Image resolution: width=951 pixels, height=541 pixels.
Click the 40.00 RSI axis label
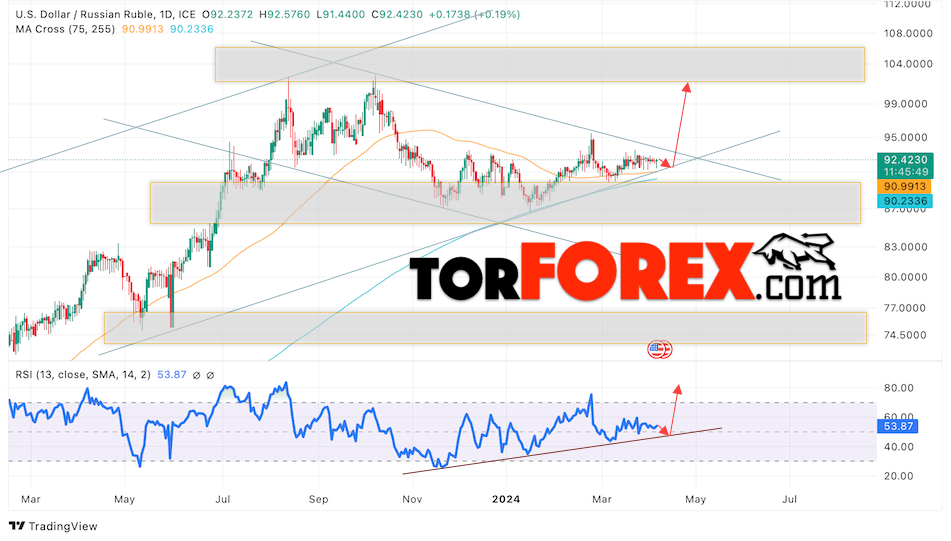(899, 447)
